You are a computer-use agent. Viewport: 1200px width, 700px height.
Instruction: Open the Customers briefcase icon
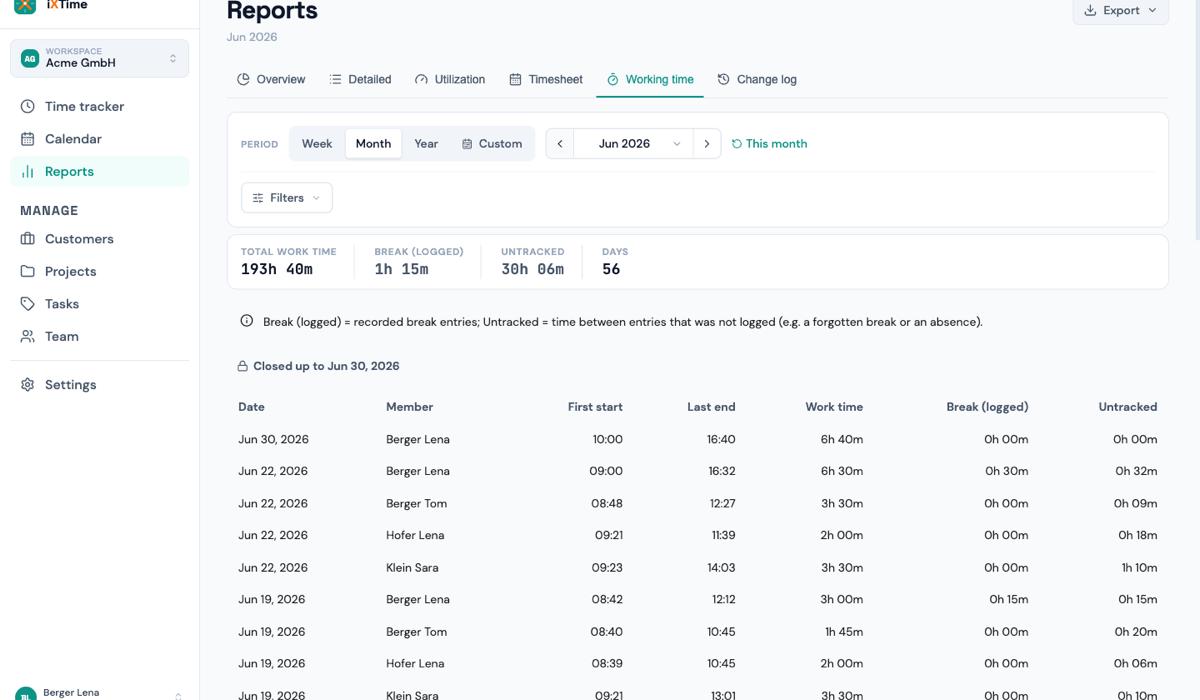coord(28,239)
